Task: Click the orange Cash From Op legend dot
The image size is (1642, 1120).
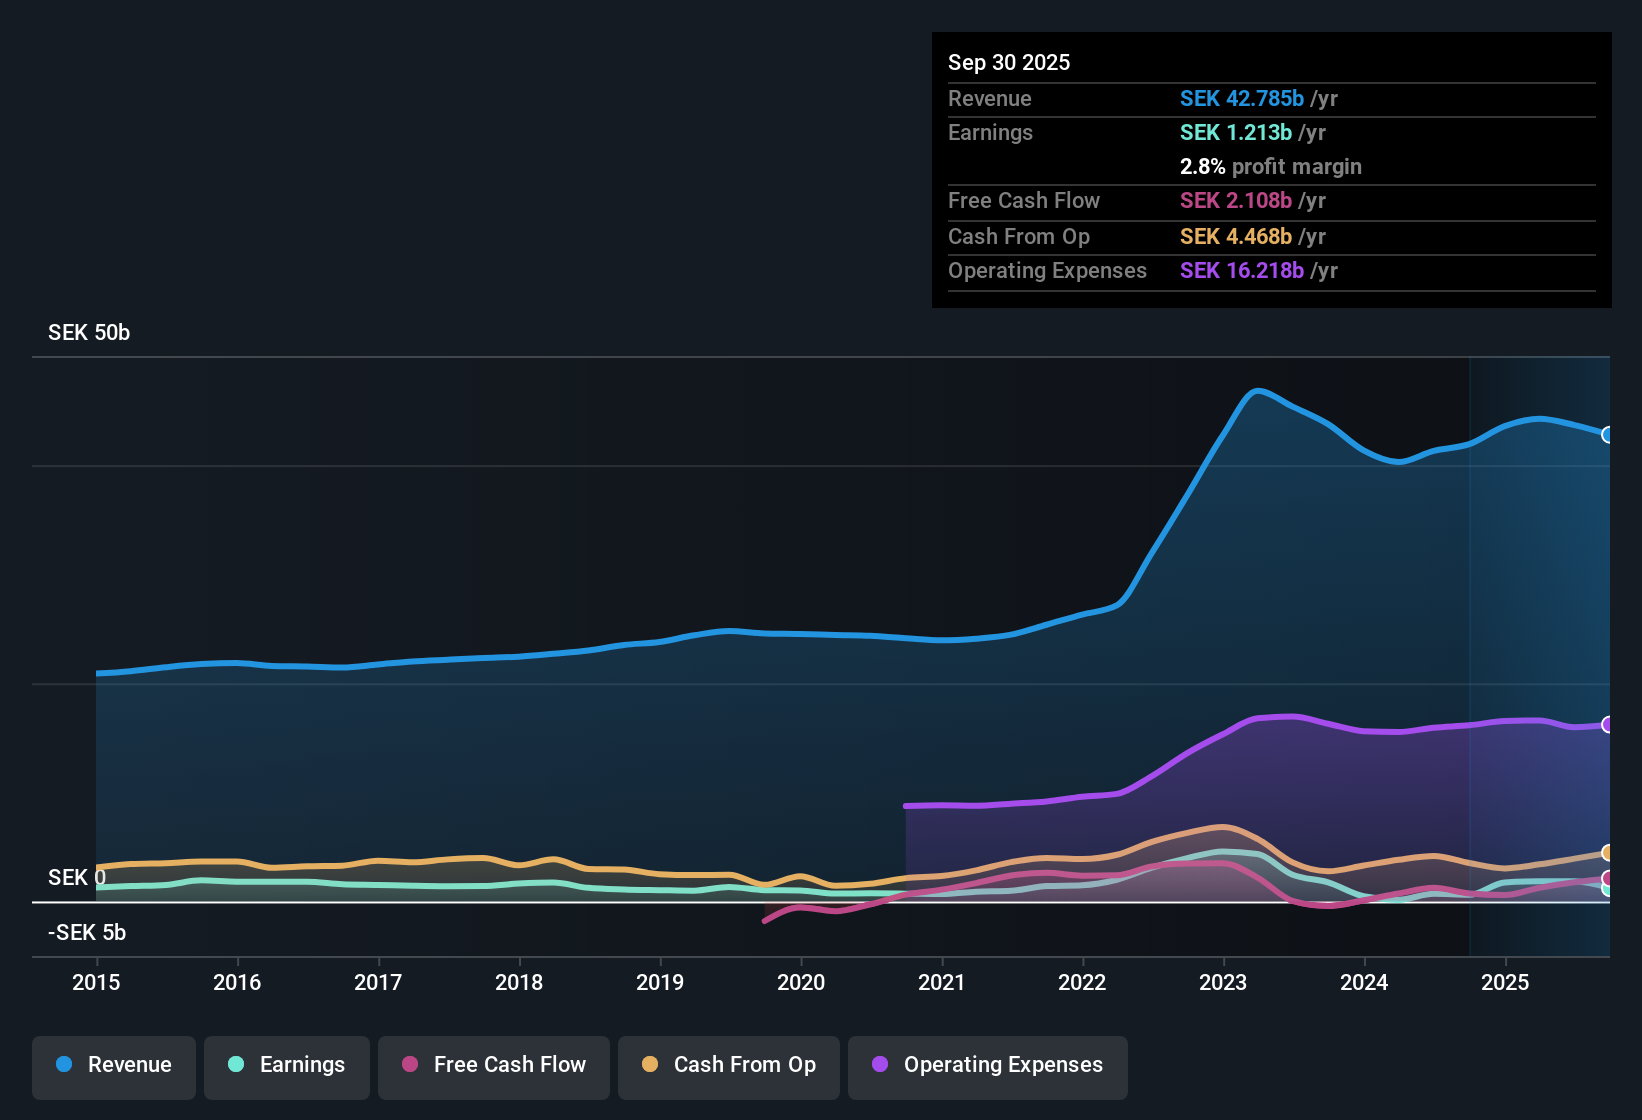Action: [x=650, y=1065]
